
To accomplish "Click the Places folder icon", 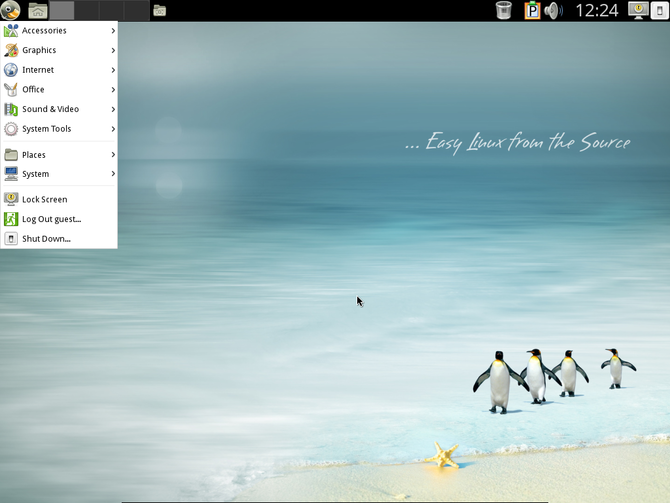I will pos(11,155).
